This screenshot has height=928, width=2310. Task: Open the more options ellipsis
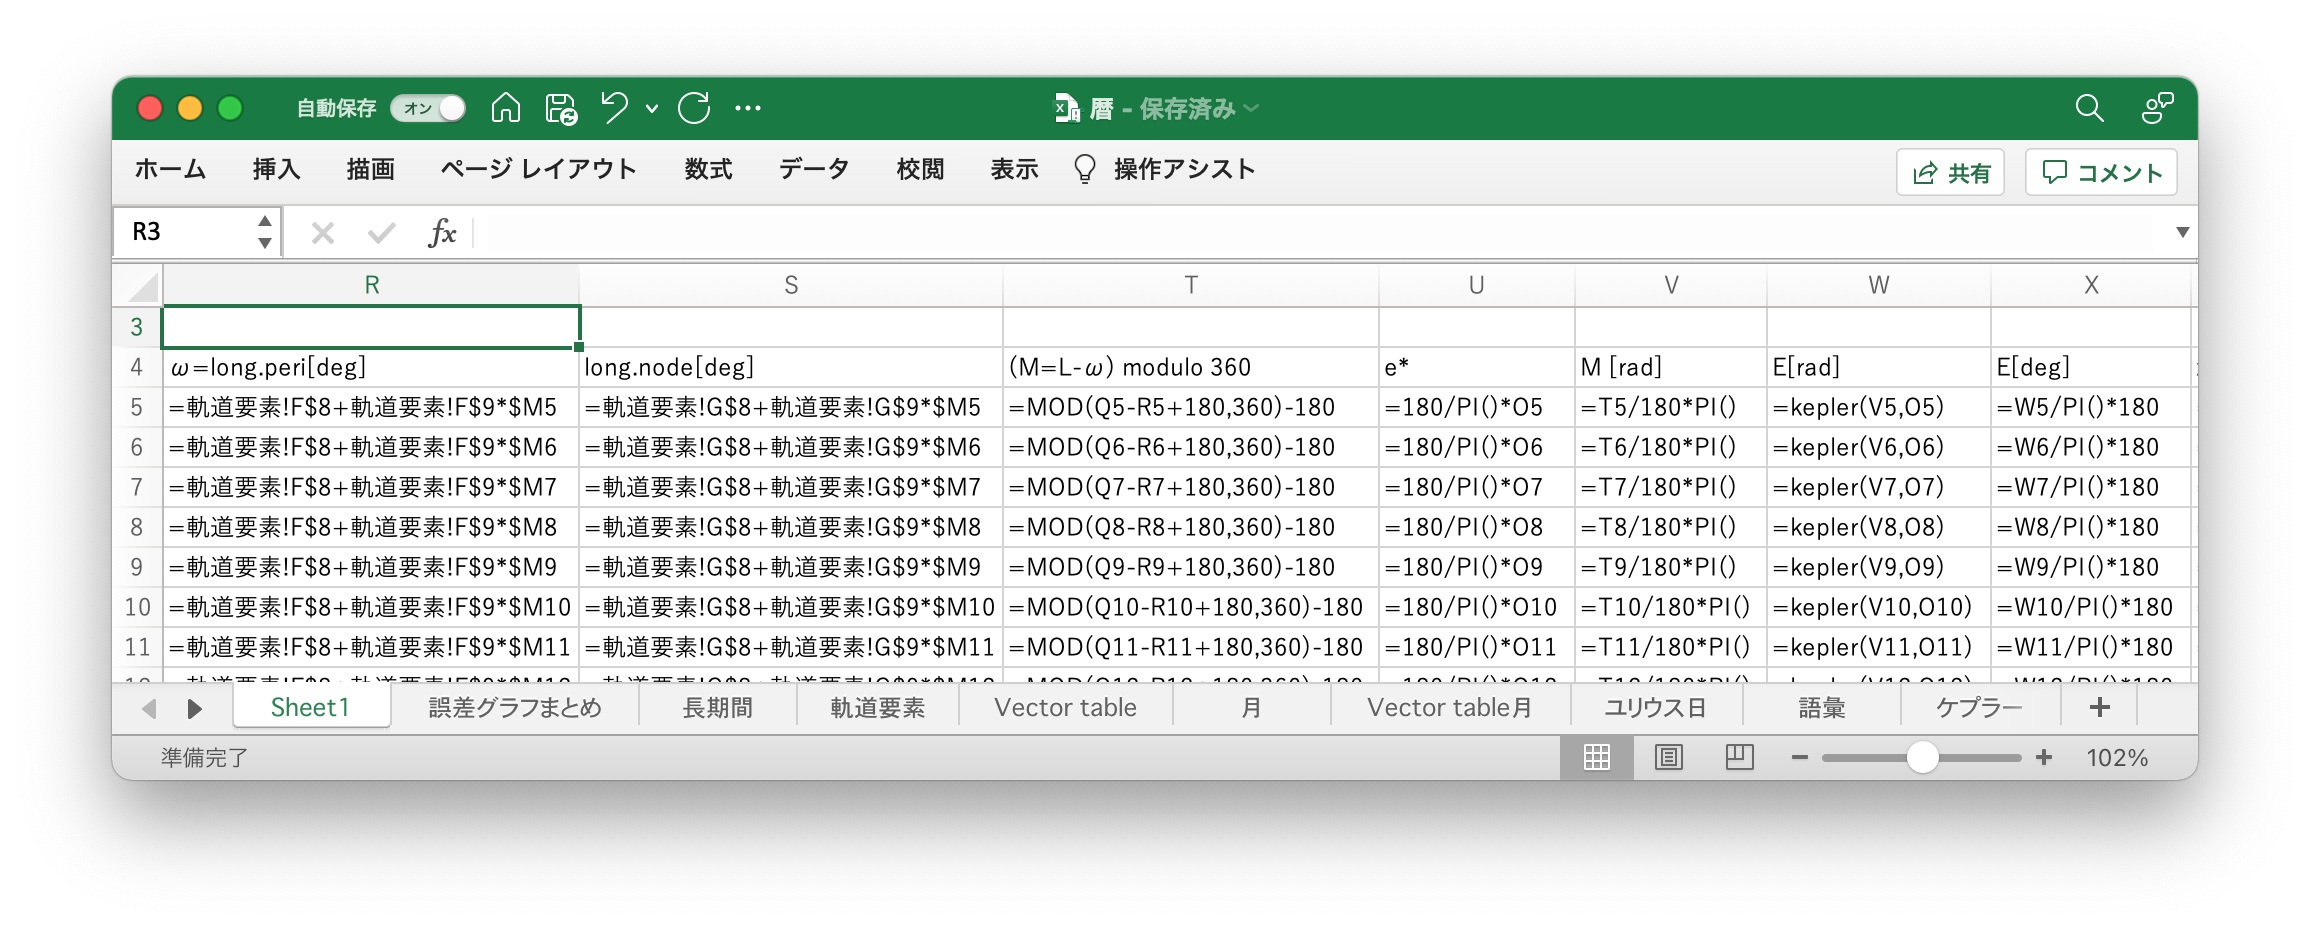point(748,108)
